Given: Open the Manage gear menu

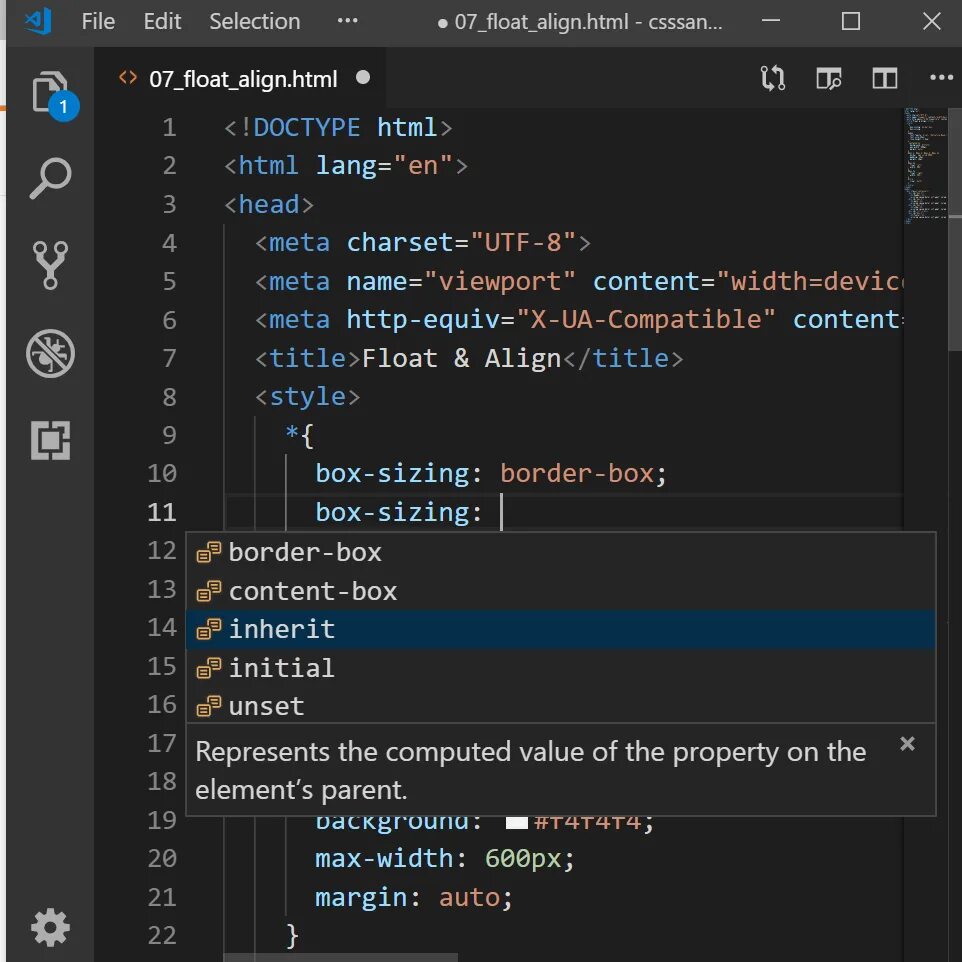Looking at the screenshot, I should click(50, 927).
